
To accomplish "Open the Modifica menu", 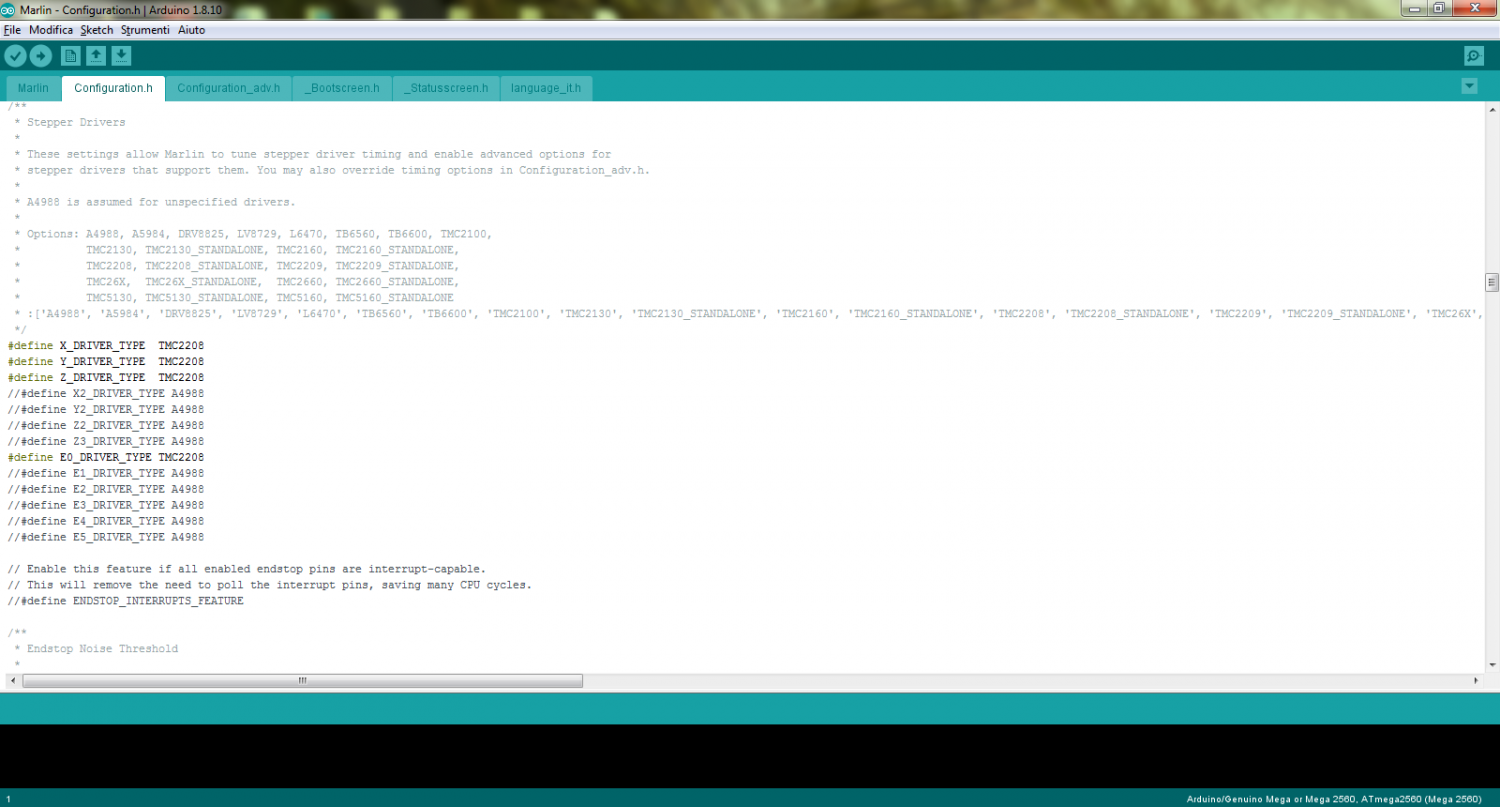I will (51, 30).
